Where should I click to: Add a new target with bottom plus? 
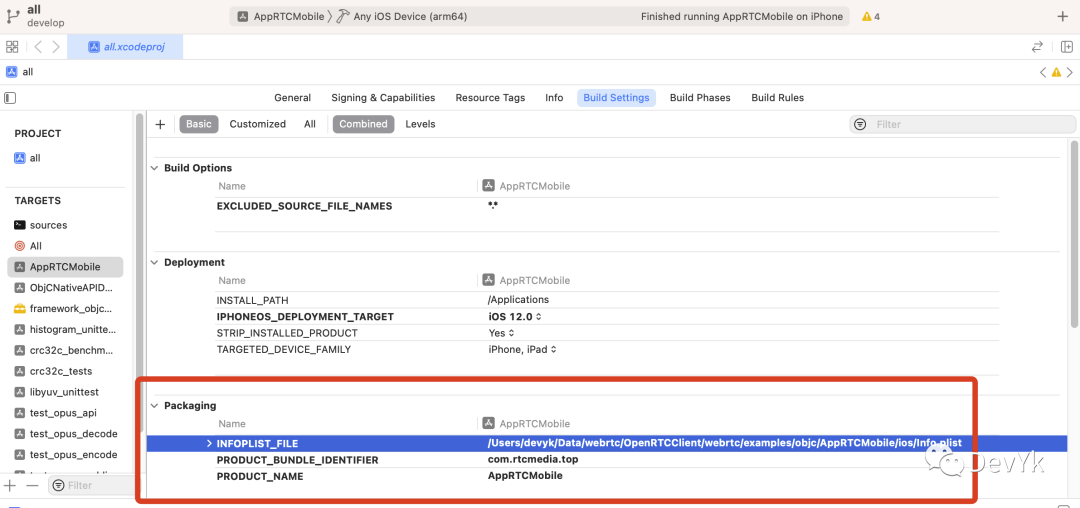pyautogui.click(x=10, y=485)
